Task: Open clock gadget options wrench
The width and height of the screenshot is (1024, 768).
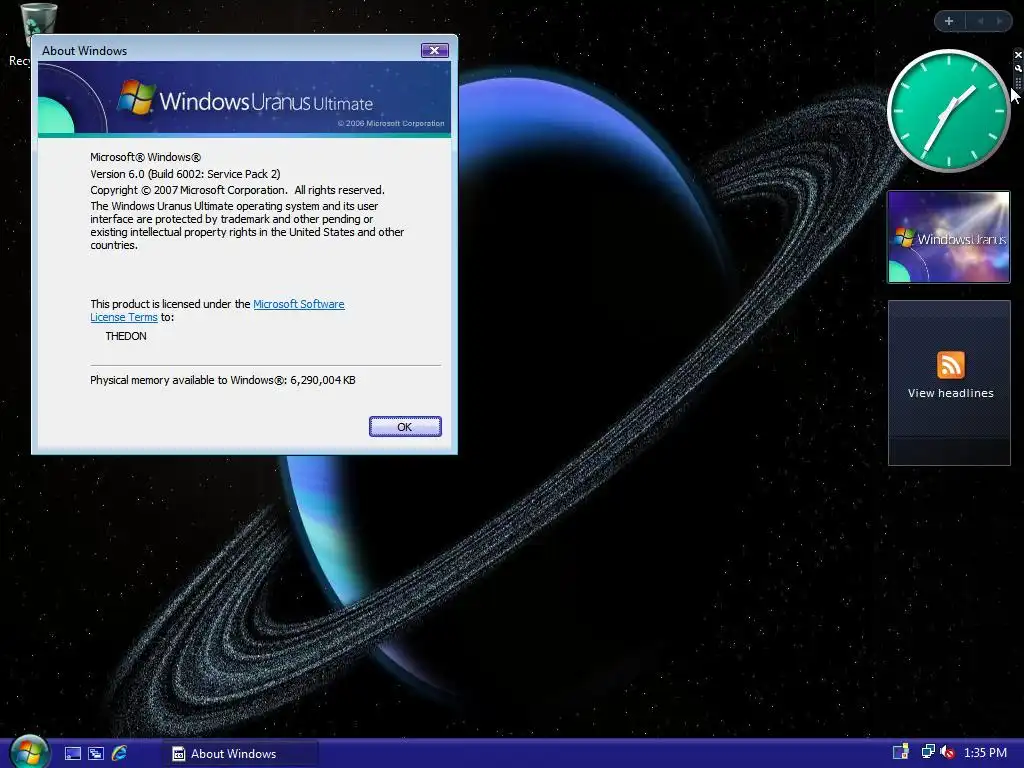Action: point(1017,68)
